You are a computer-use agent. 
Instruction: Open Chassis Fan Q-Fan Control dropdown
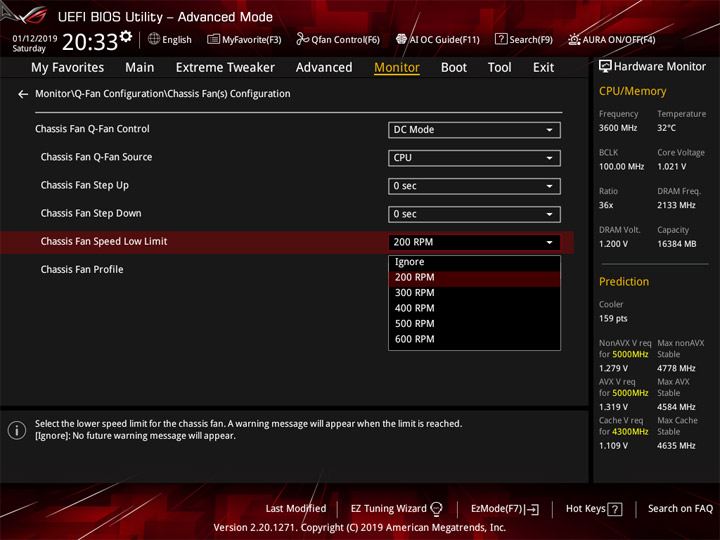tap(474, 130)
